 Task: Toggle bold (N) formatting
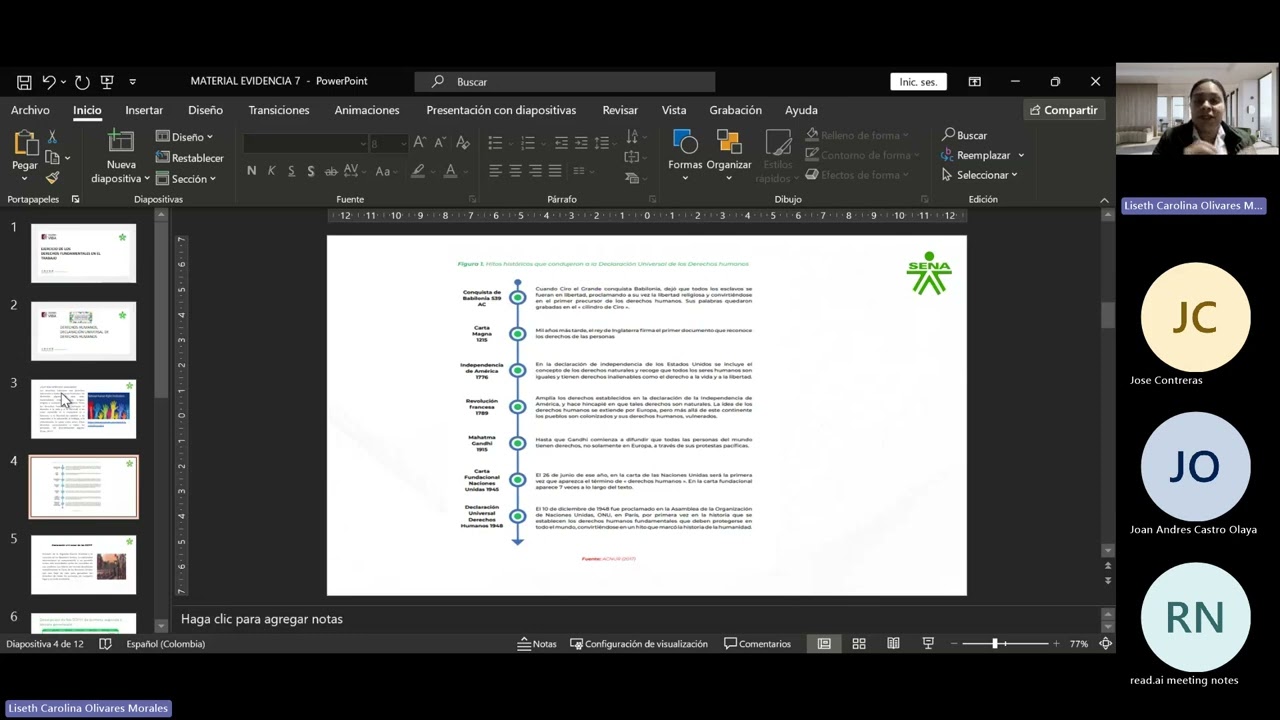click(x=251, y=171)
